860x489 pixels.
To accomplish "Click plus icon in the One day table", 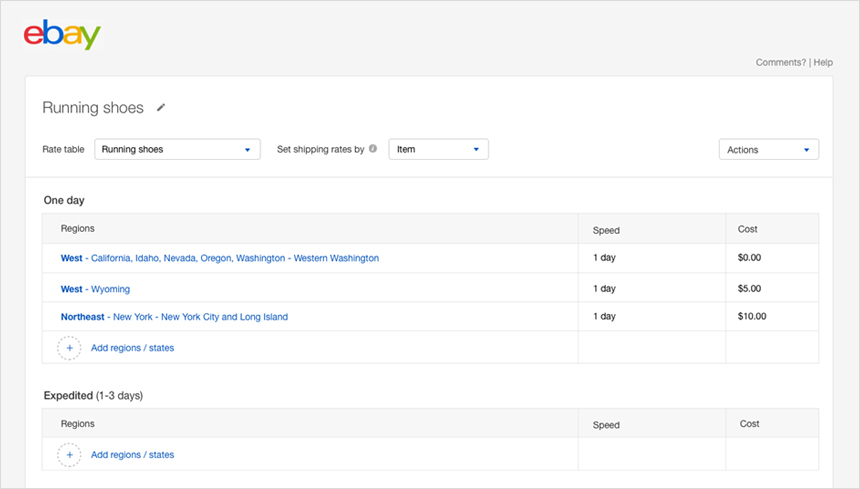I will (70, 348).
